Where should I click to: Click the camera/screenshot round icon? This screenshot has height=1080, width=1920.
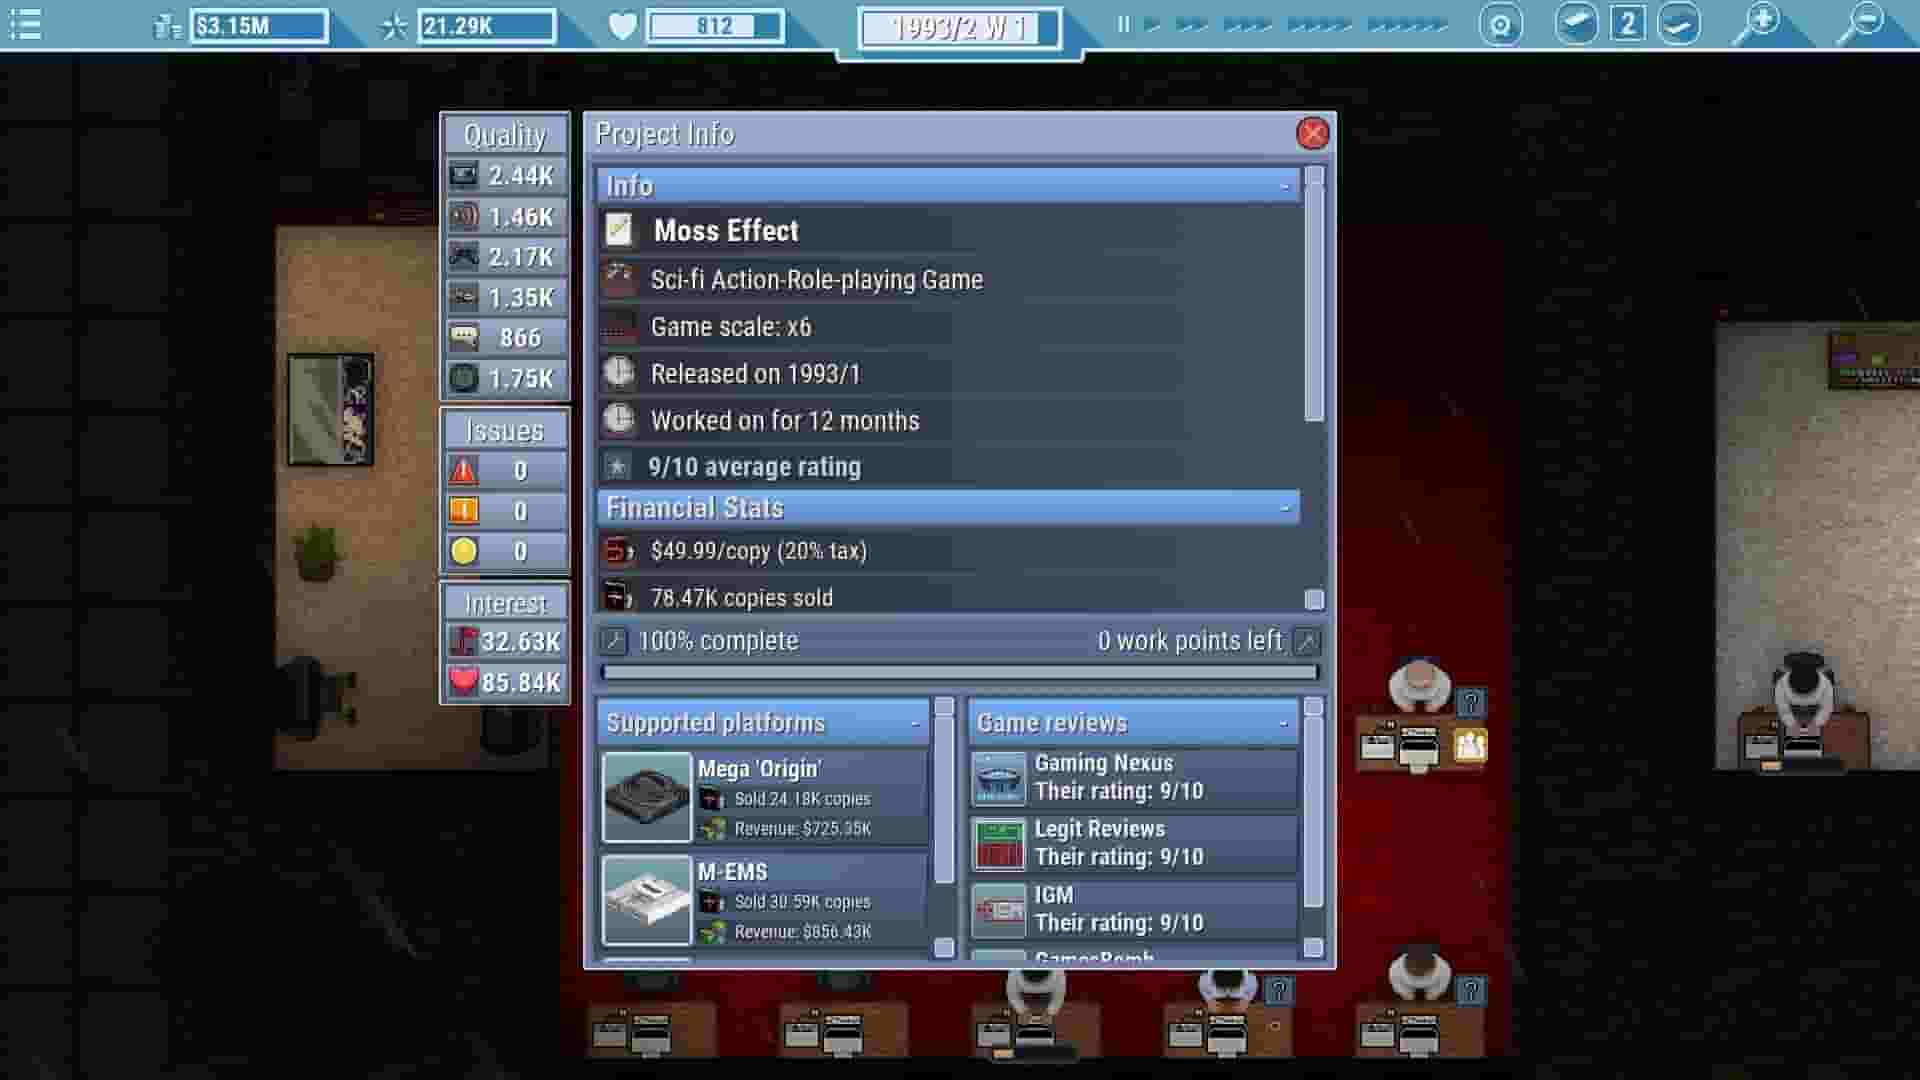(1500, 24)
